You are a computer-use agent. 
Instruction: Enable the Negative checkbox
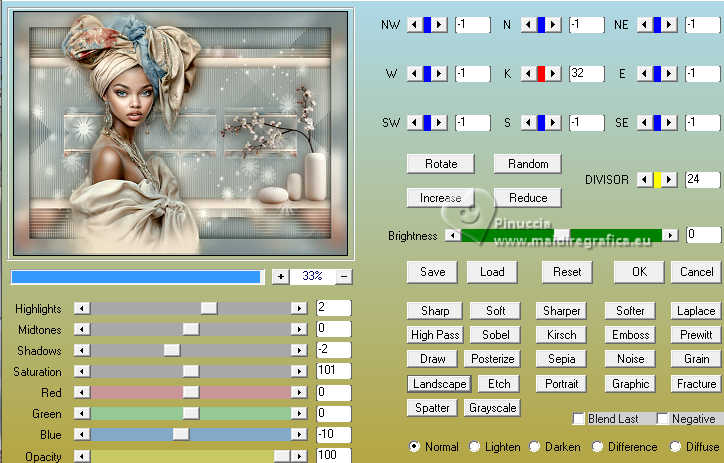coord(663,419)
